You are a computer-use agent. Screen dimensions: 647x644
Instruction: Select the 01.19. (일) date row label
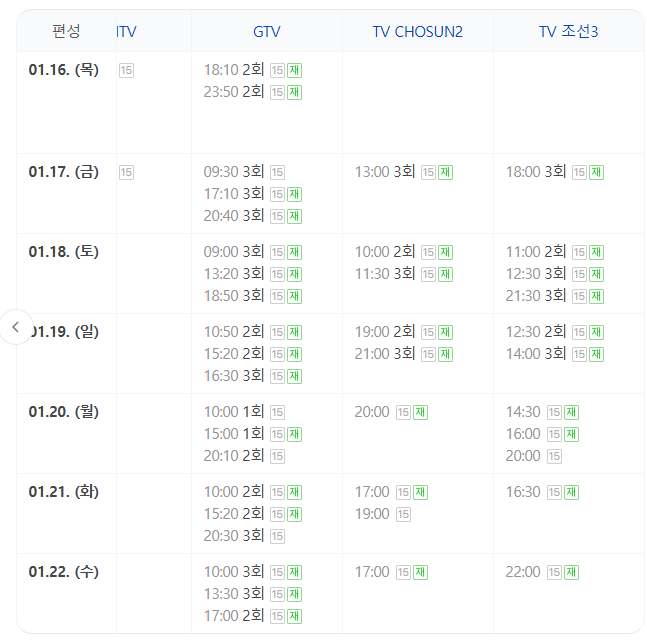click(x=65, y=332)
